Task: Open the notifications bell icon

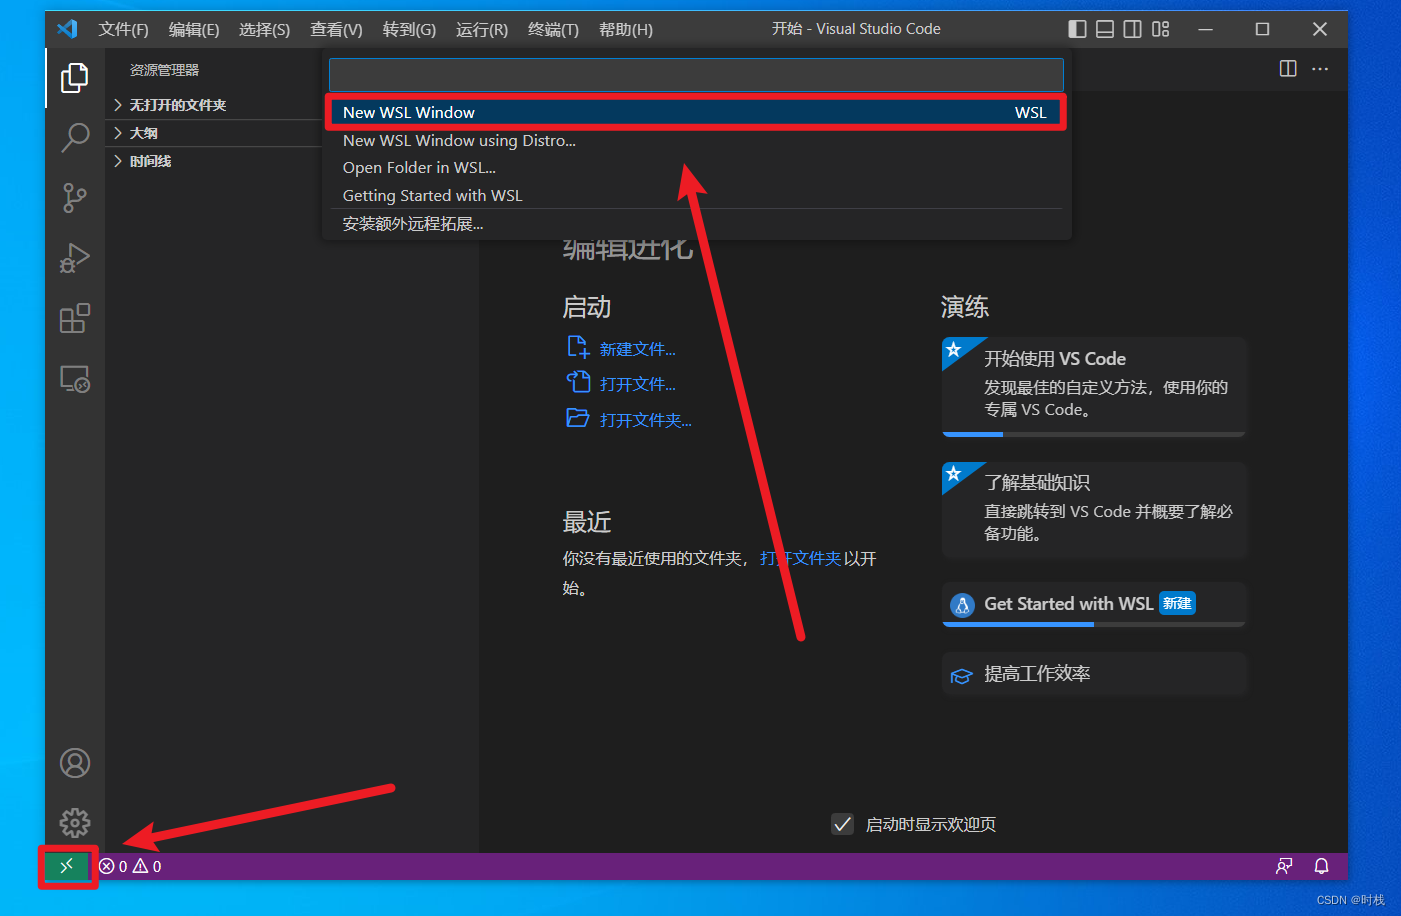Action: pyautogui.click(x=1321, y=866)
